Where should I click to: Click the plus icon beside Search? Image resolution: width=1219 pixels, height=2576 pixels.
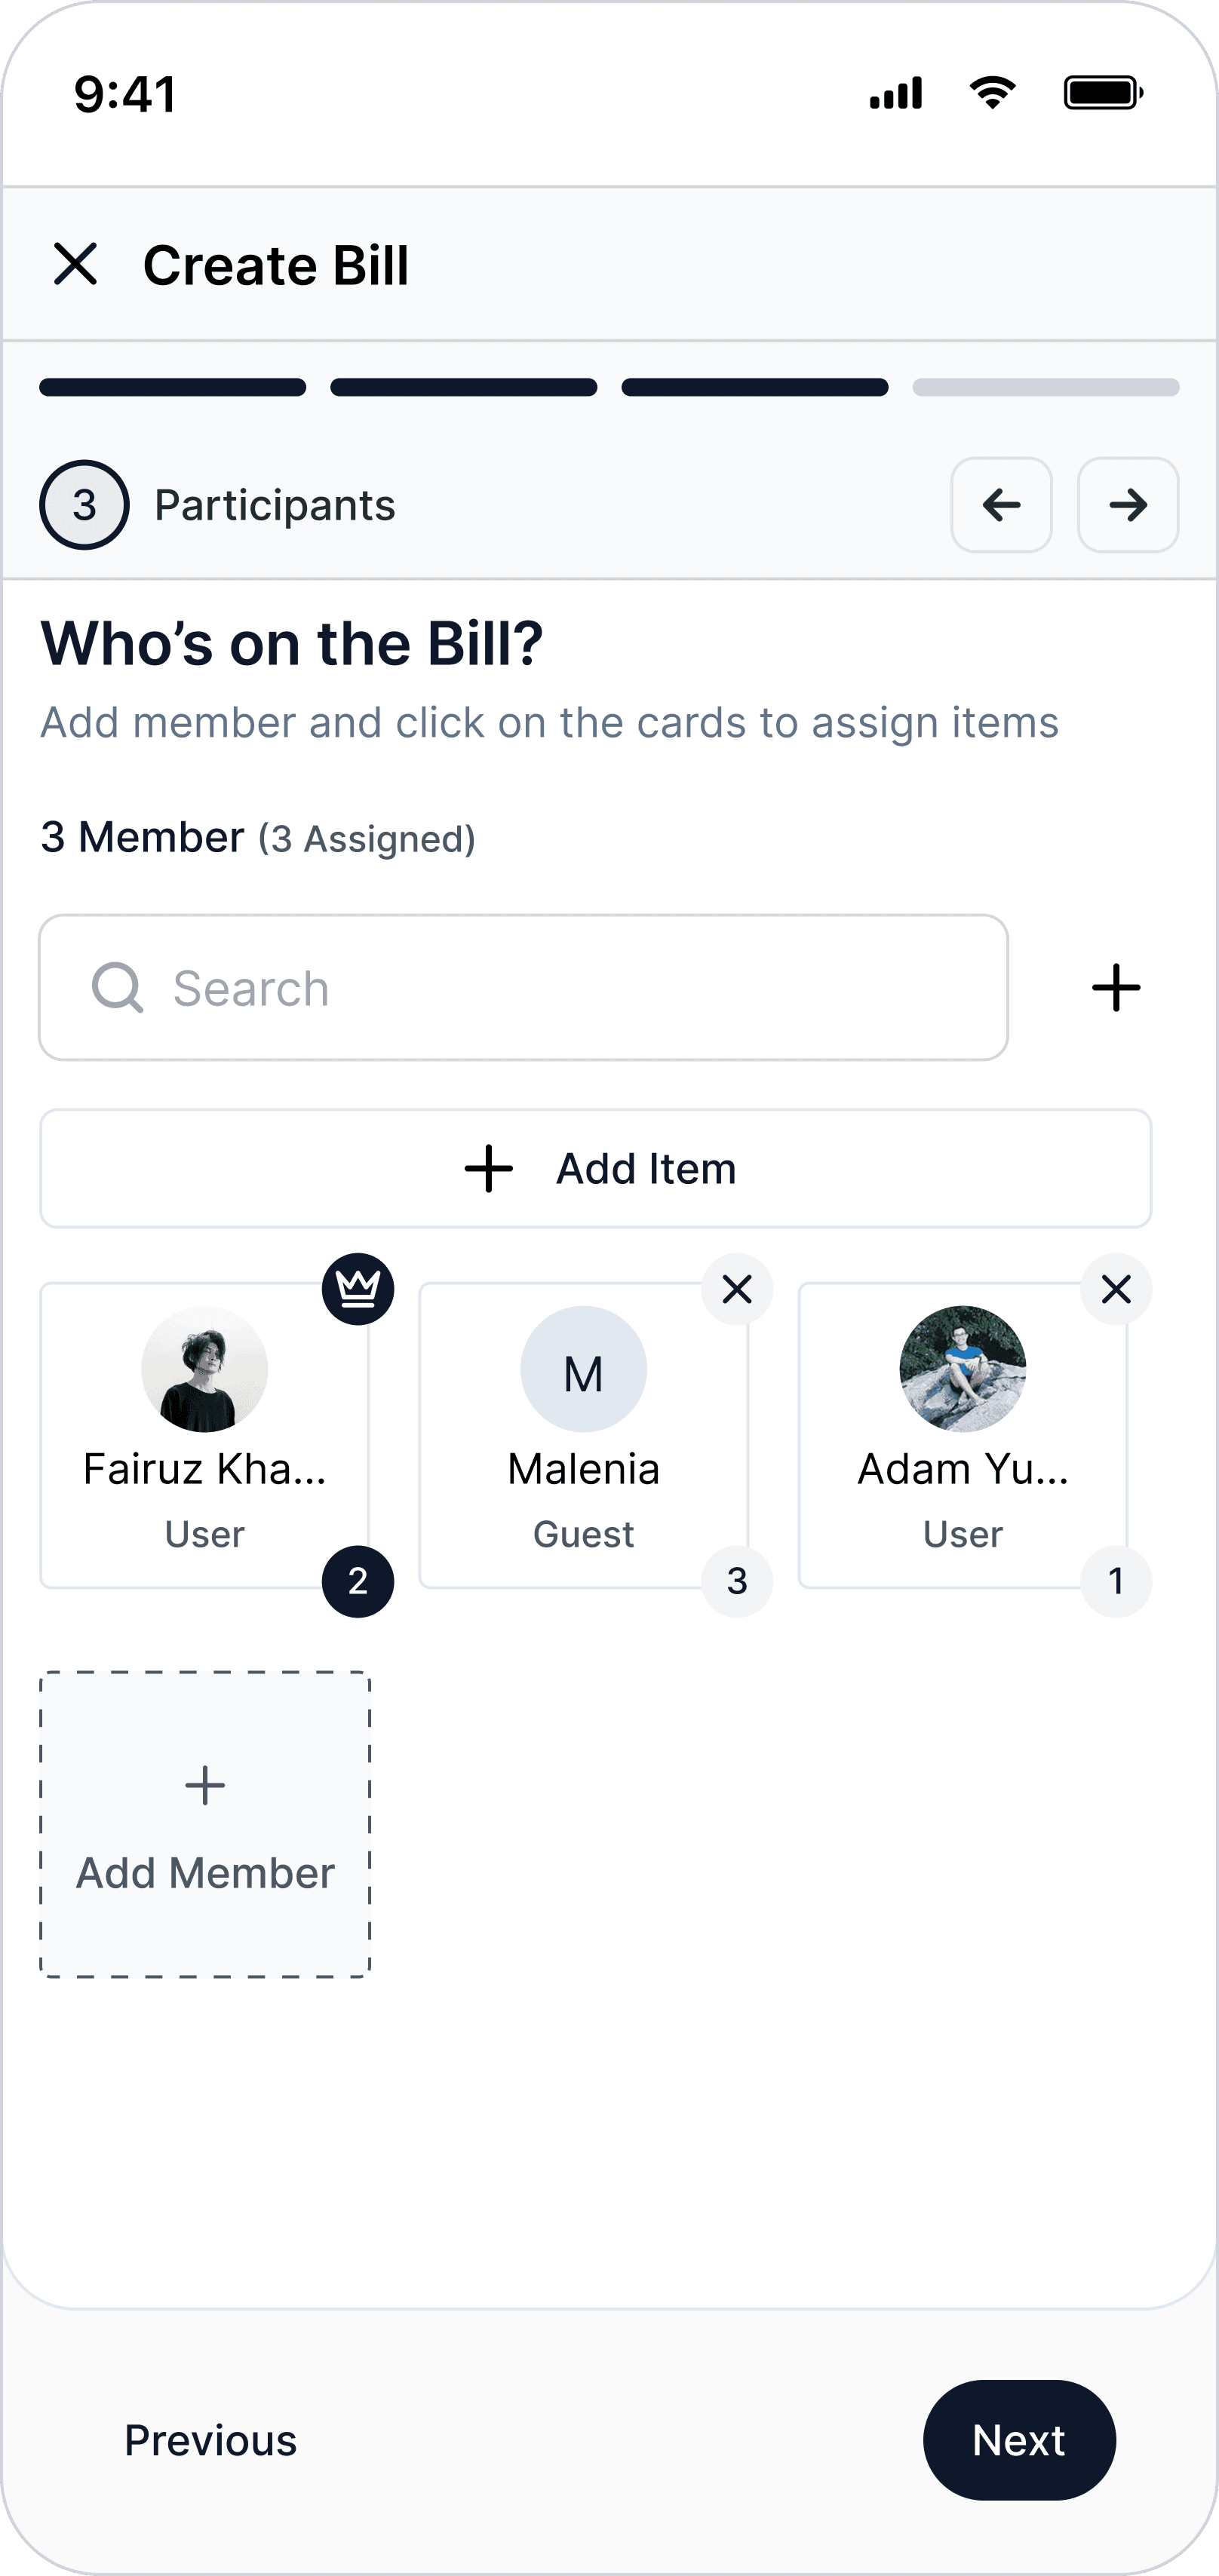[1115, 988]
